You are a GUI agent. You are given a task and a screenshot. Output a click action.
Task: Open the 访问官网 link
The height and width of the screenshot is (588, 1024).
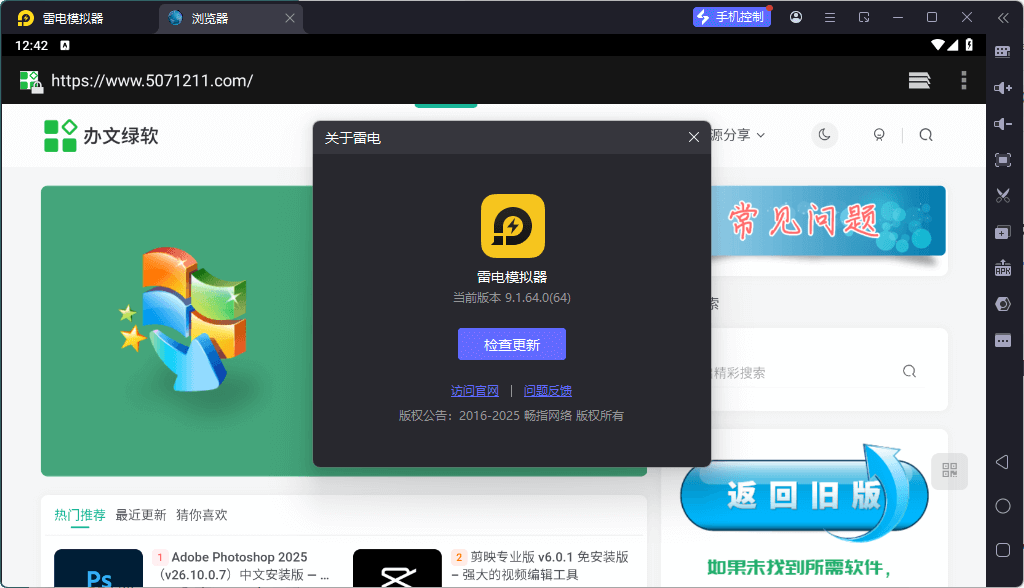tap(475, 391)
